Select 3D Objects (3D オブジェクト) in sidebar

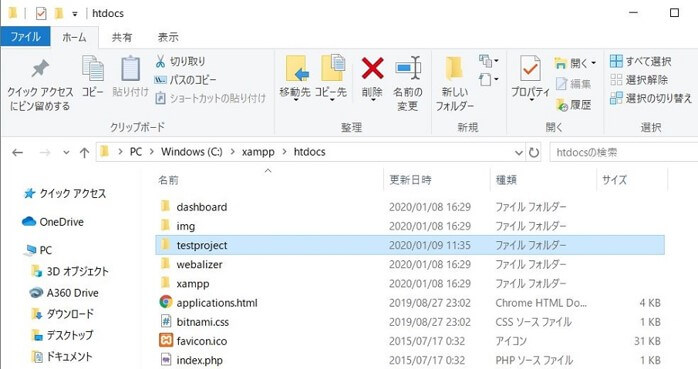[70, 271]
